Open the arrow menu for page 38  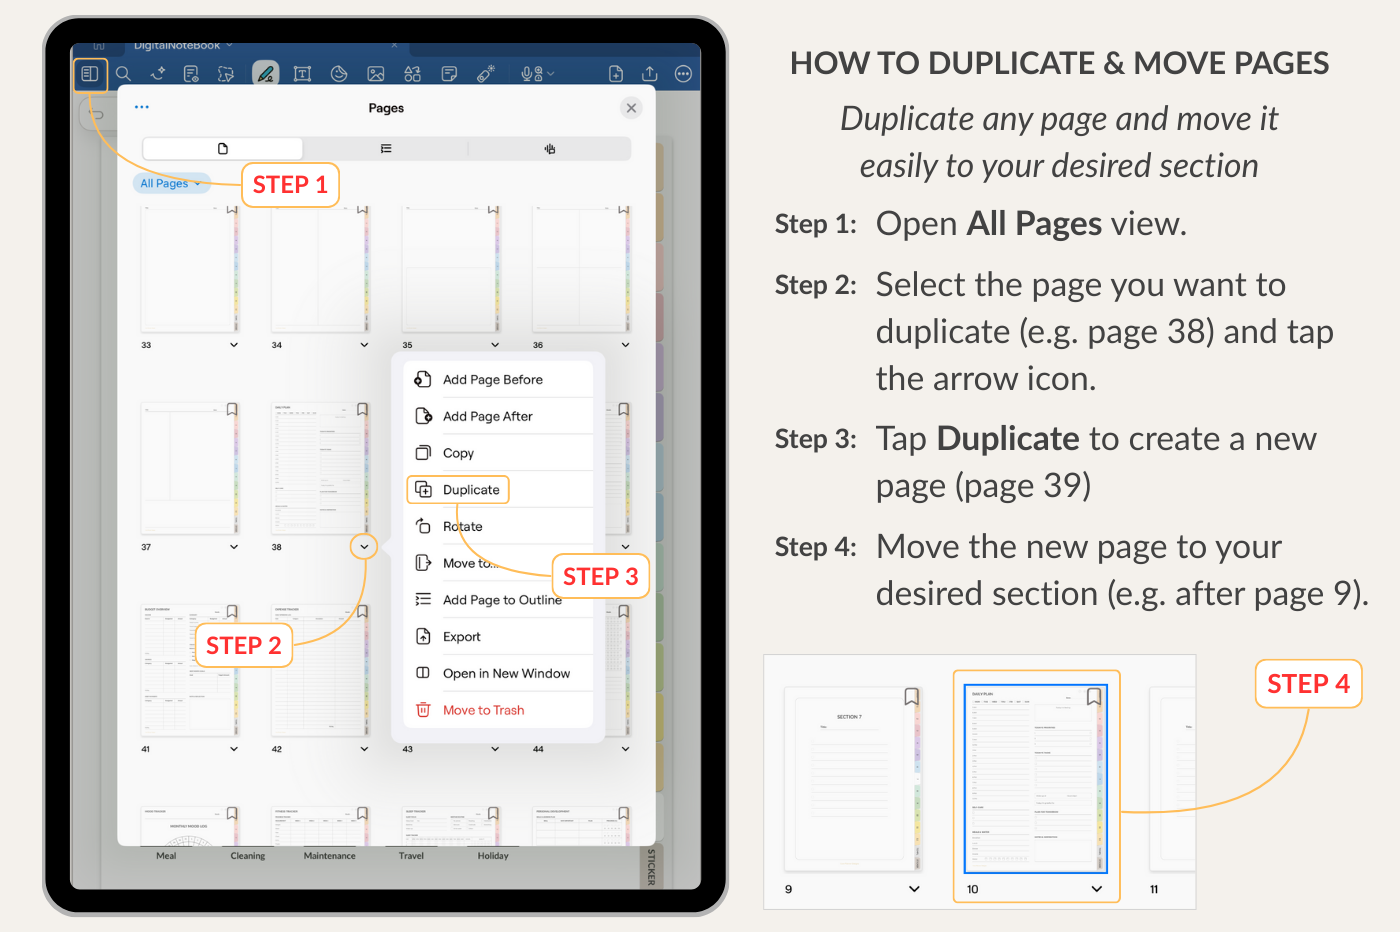click(364, 546)
